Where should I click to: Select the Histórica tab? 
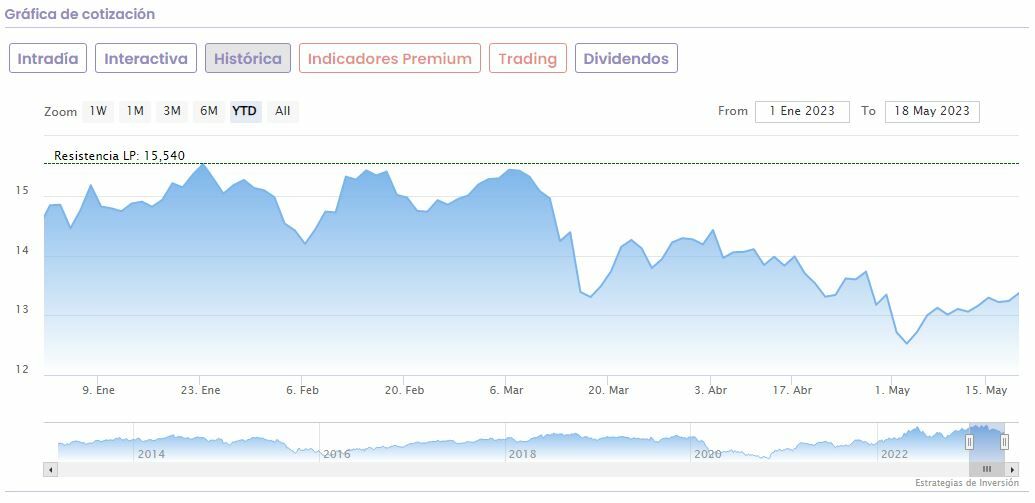click(248, 58)
